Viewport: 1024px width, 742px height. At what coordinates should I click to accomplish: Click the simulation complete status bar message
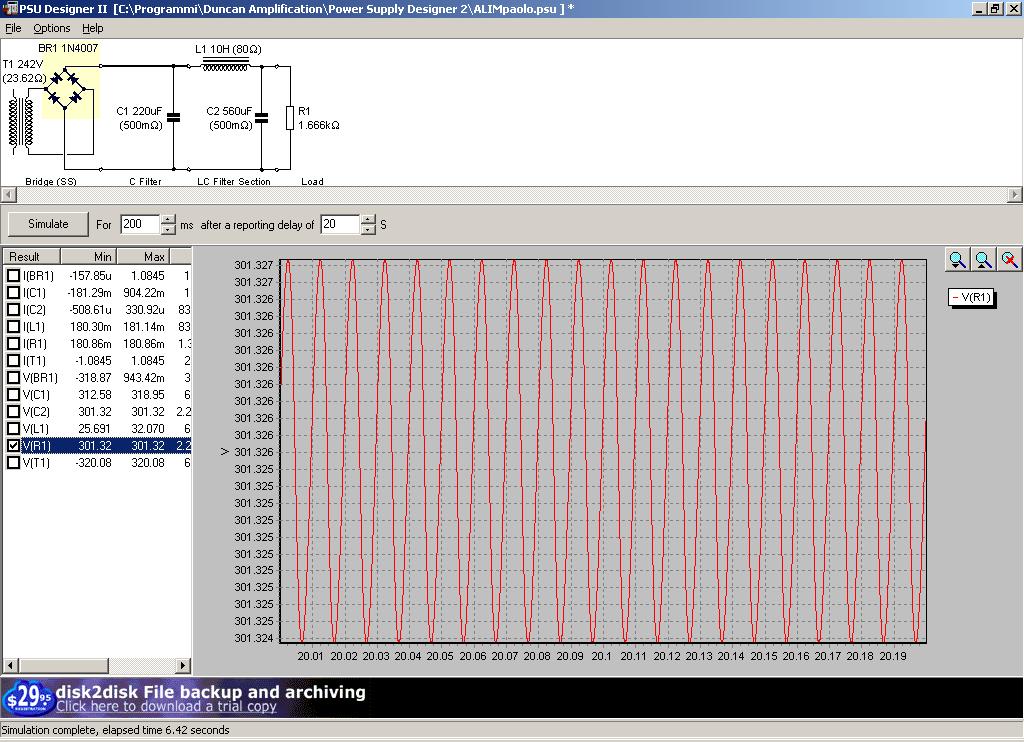tap(116, 730)
